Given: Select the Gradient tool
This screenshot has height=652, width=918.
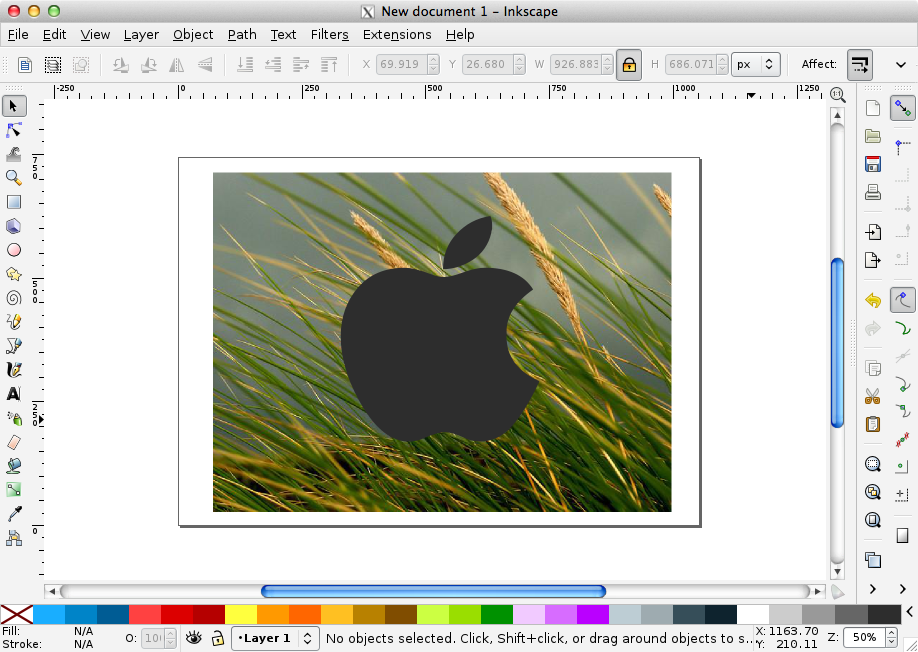Looking at the screenshot, I should [x=14, y=490].
